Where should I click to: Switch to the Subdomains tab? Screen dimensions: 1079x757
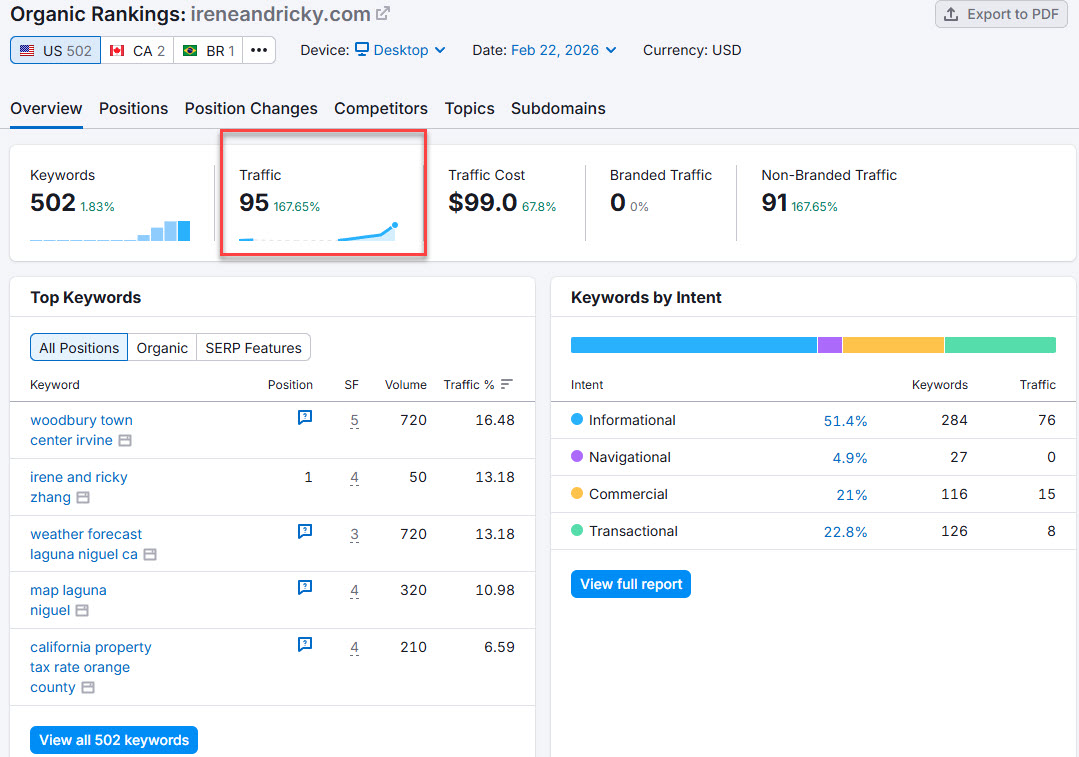pyautogui.click(x=558, y=109)
